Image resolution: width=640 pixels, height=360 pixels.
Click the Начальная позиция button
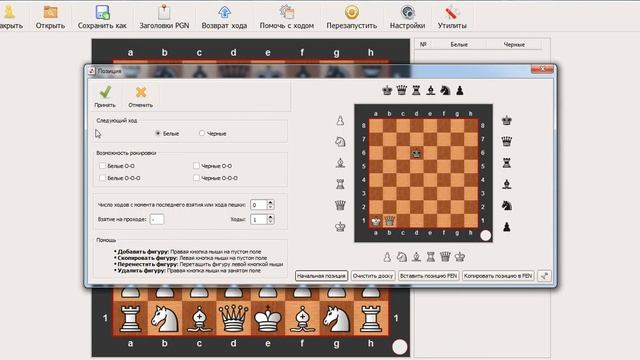pos(321,276)
